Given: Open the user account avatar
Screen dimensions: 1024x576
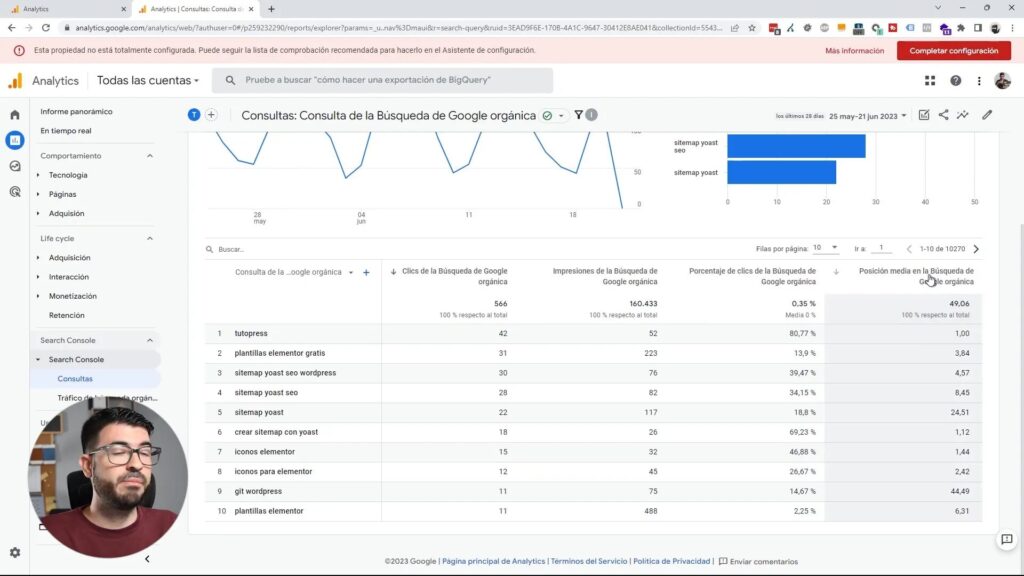Looking at the screenshot, I should click(x=1002, y=80).
